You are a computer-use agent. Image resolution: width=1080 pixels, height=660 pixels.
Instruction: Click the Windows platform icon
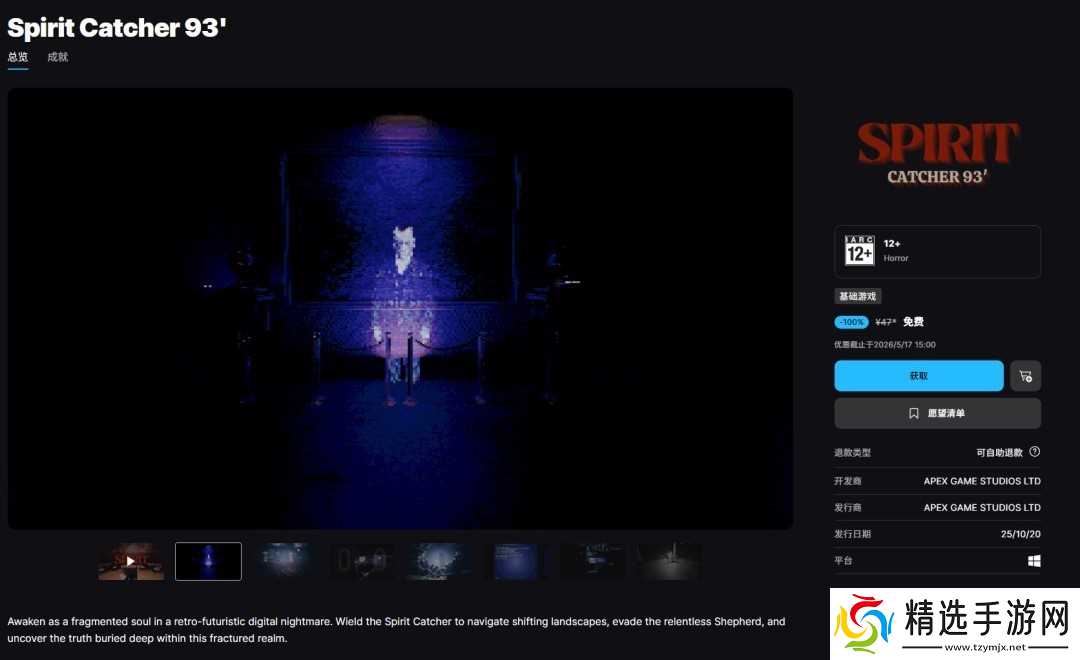pyautogui.click(x=1034, y=561)
